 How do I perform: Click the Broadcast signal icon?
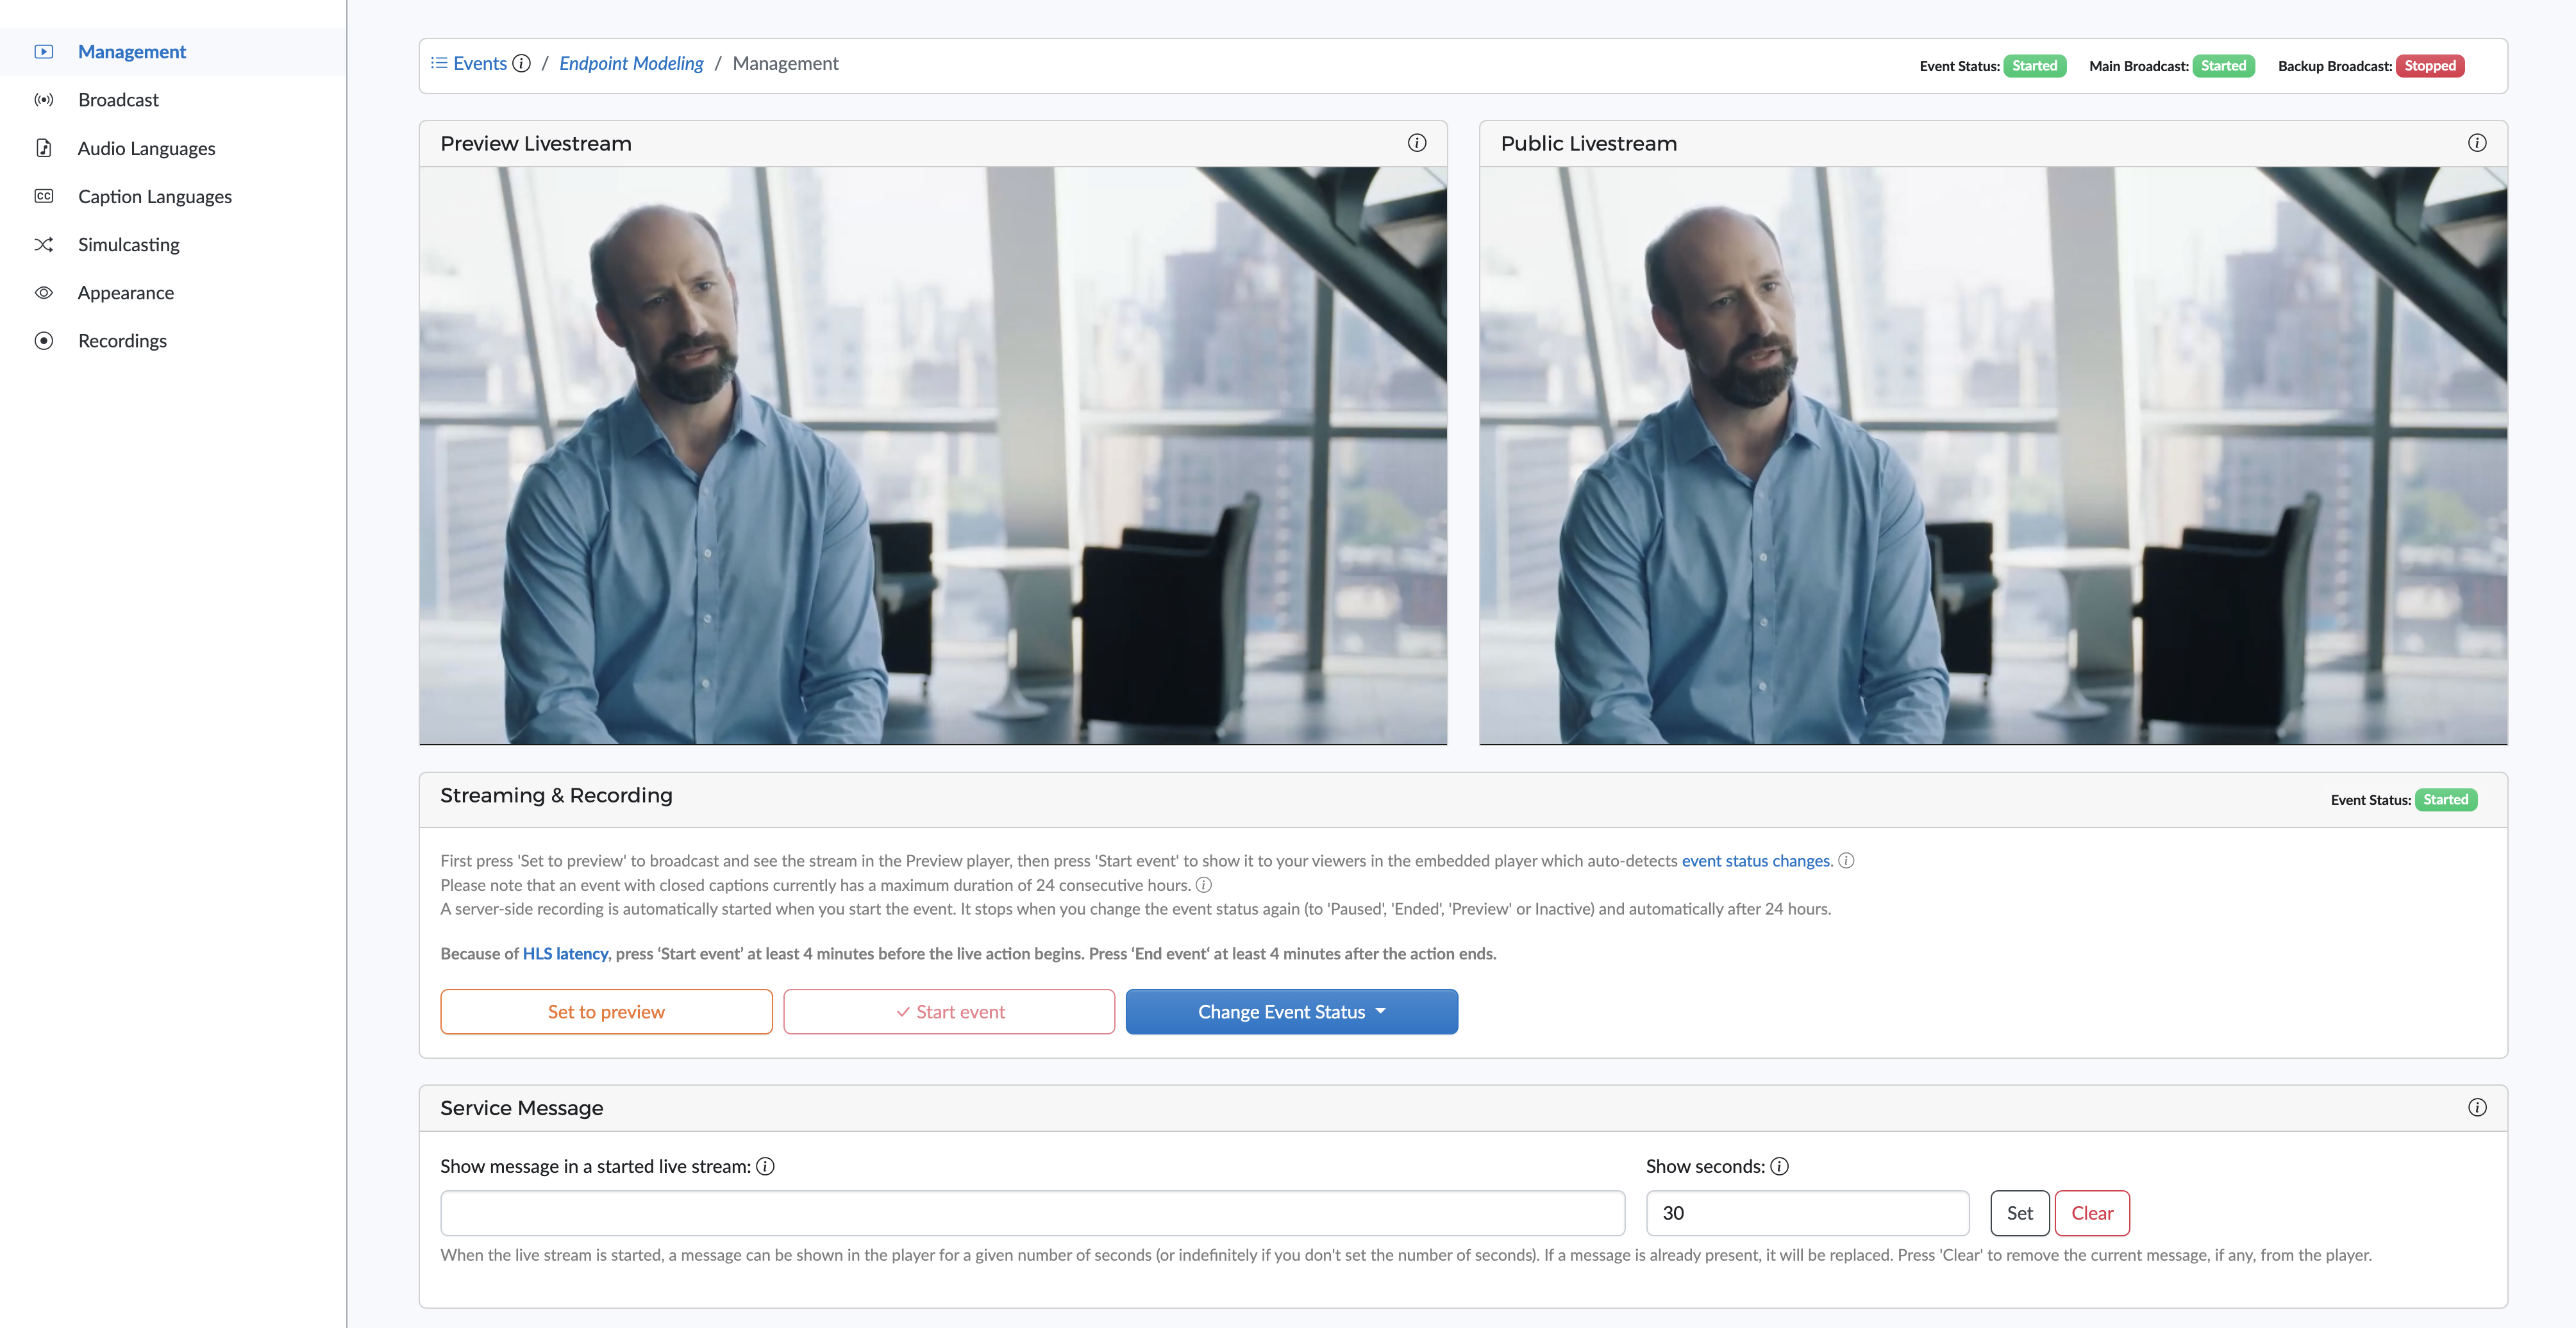coord(44,100)
